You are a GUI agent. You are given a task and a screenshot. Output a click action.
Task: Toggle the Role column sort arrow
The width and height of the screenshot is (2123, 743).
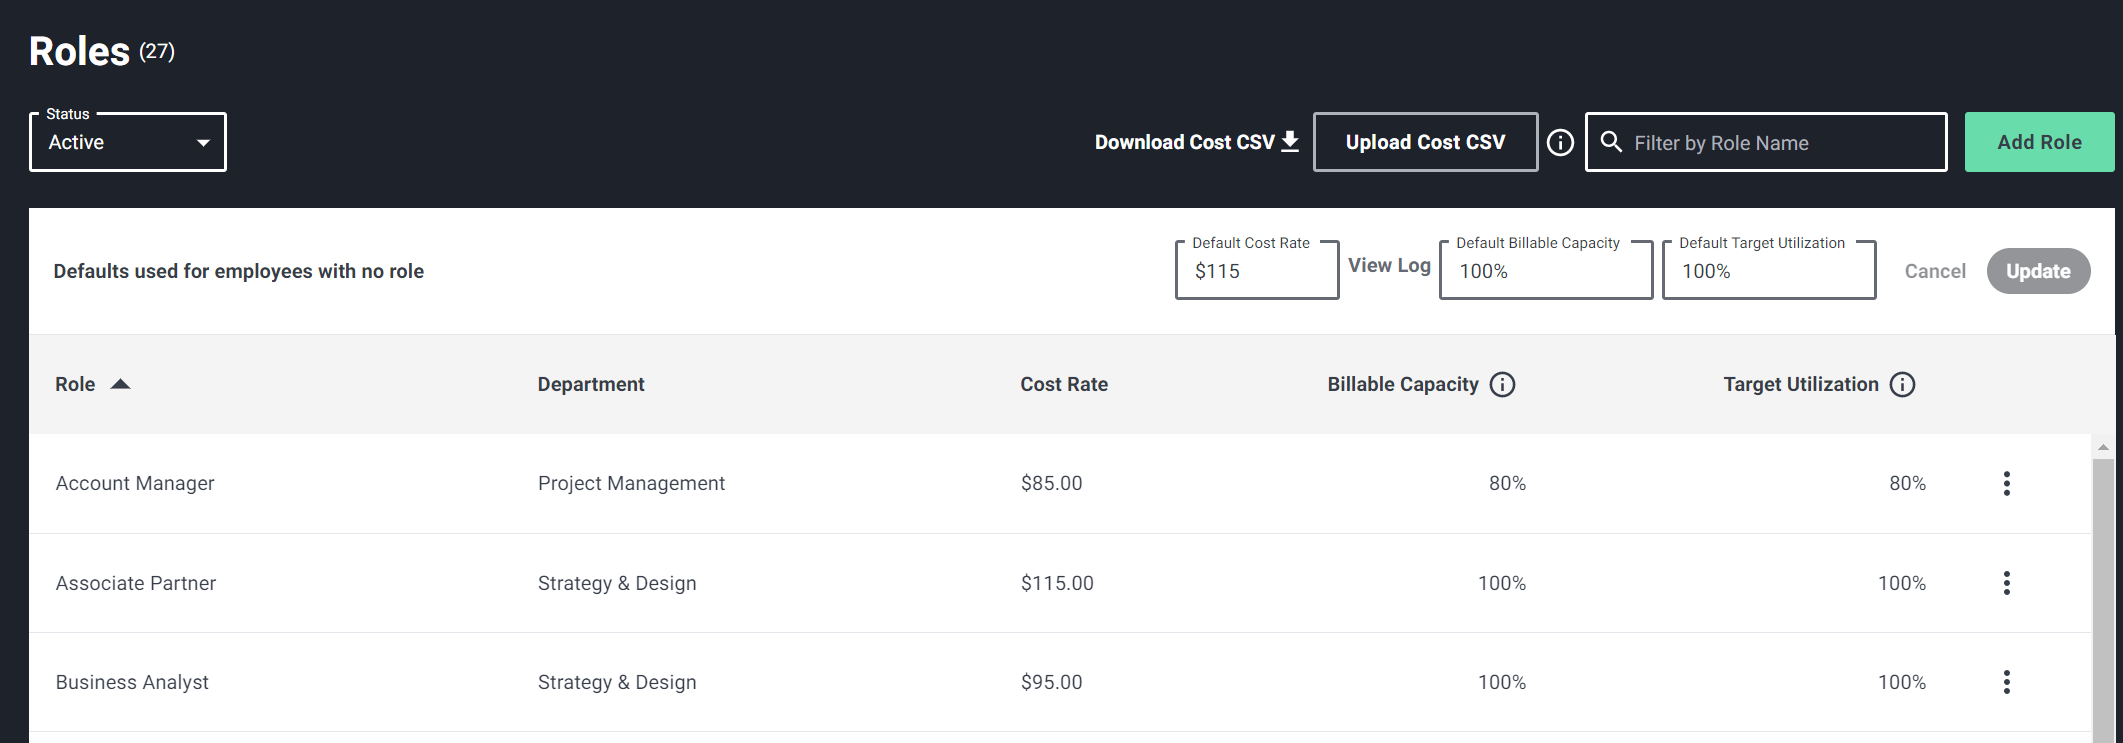pyautogui.click(x=120, y=385)
